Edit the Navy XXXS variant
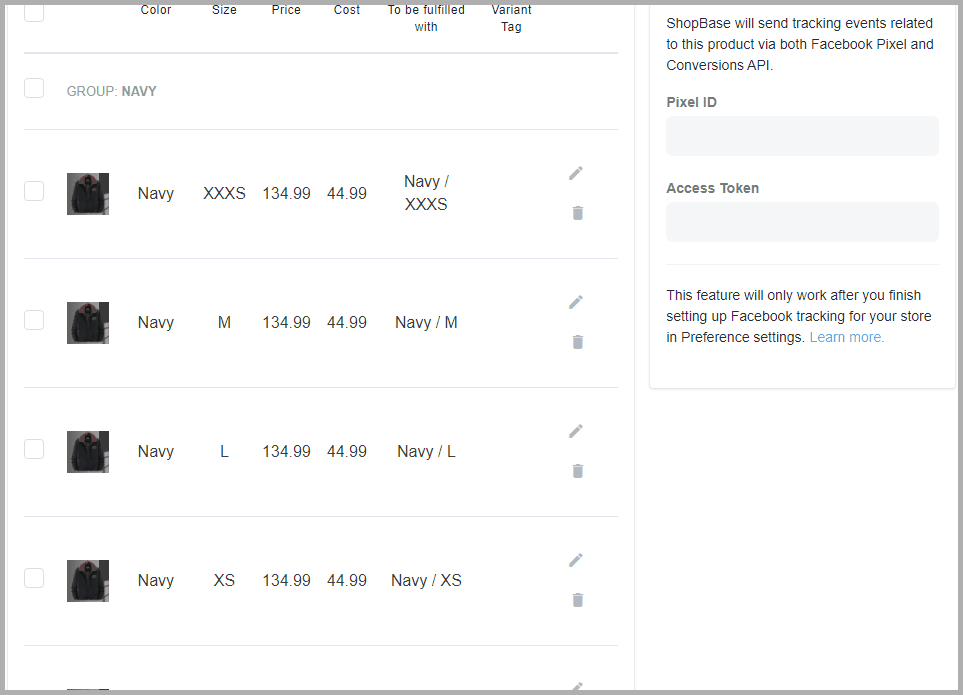 pos(575,173)
